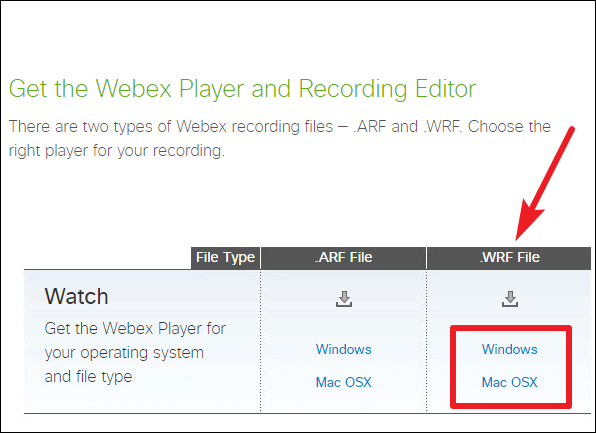Screen dimensions: 596x433
Task: Click the ".WRF." word in the intro paragraph
Action: pyautogui.click(x=443, y=127)
